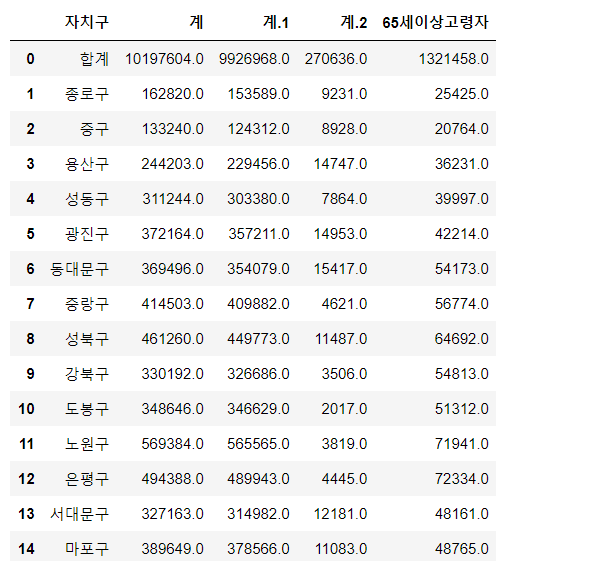Click value 64692.0 for 성북구
Screen dimensions: 605x561
point(462,339)
